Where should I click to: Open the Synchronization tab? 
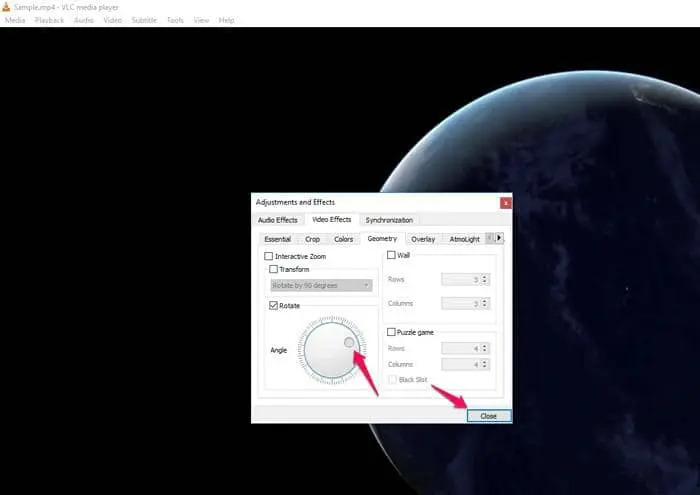pyautogui.click(x=388, y=220)
